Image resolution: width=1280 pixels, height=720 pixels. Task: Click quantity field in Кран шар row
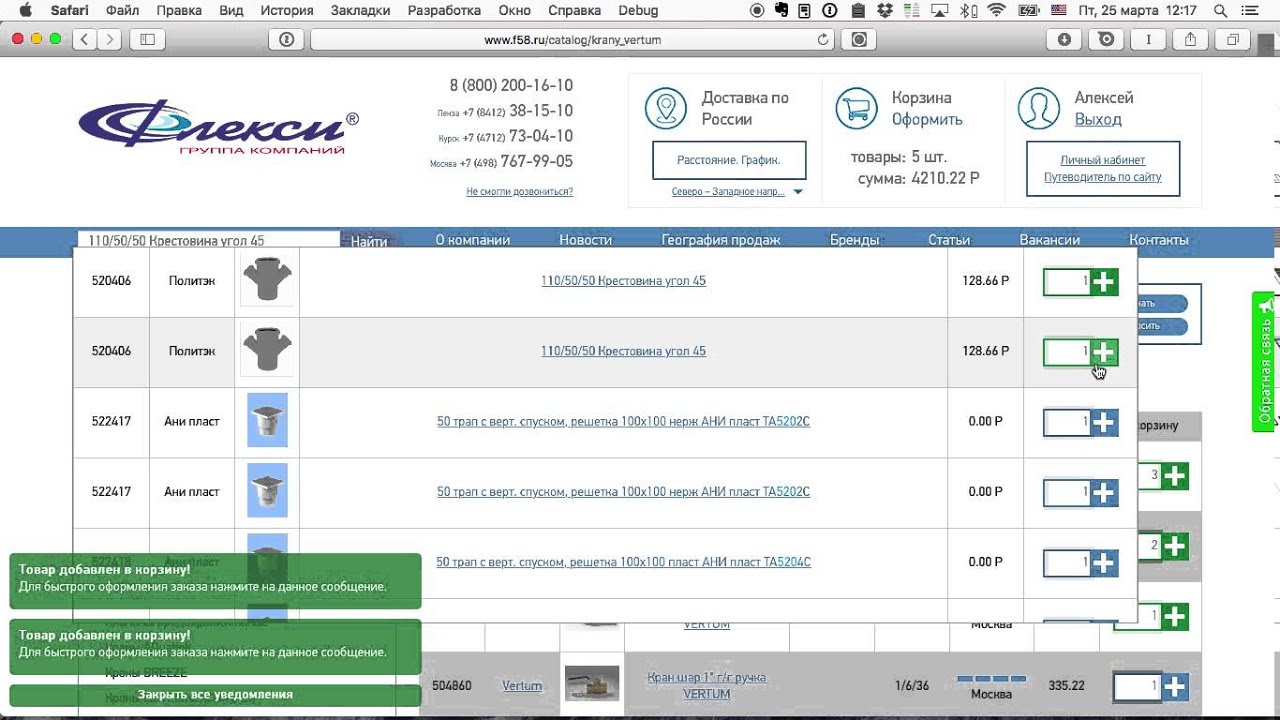[x=1137, y=686]
